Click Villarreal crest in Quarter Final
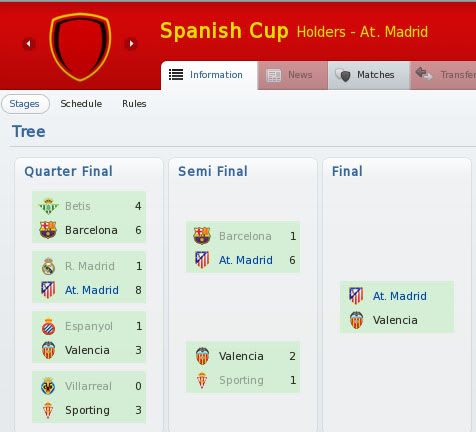 click(48, 386)
